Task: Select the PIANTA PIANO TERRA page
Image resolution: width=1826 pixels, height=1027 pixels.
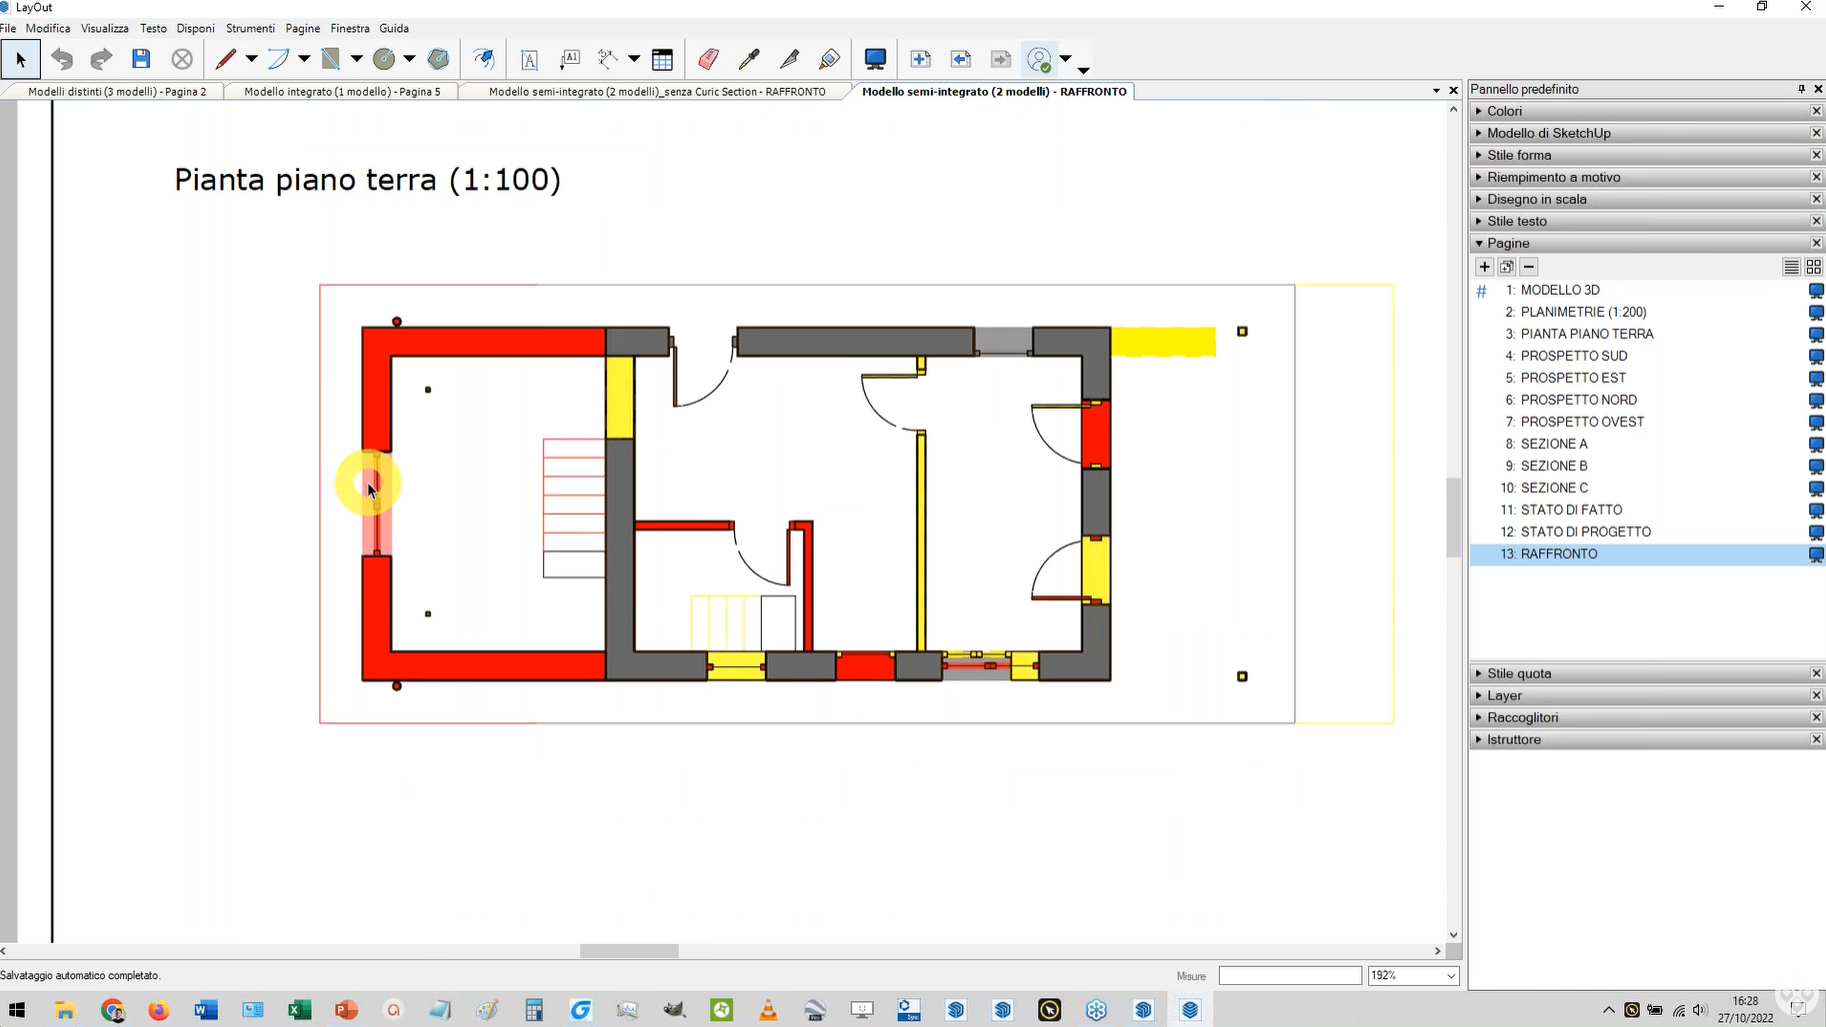Action: tap(1586, 334)
